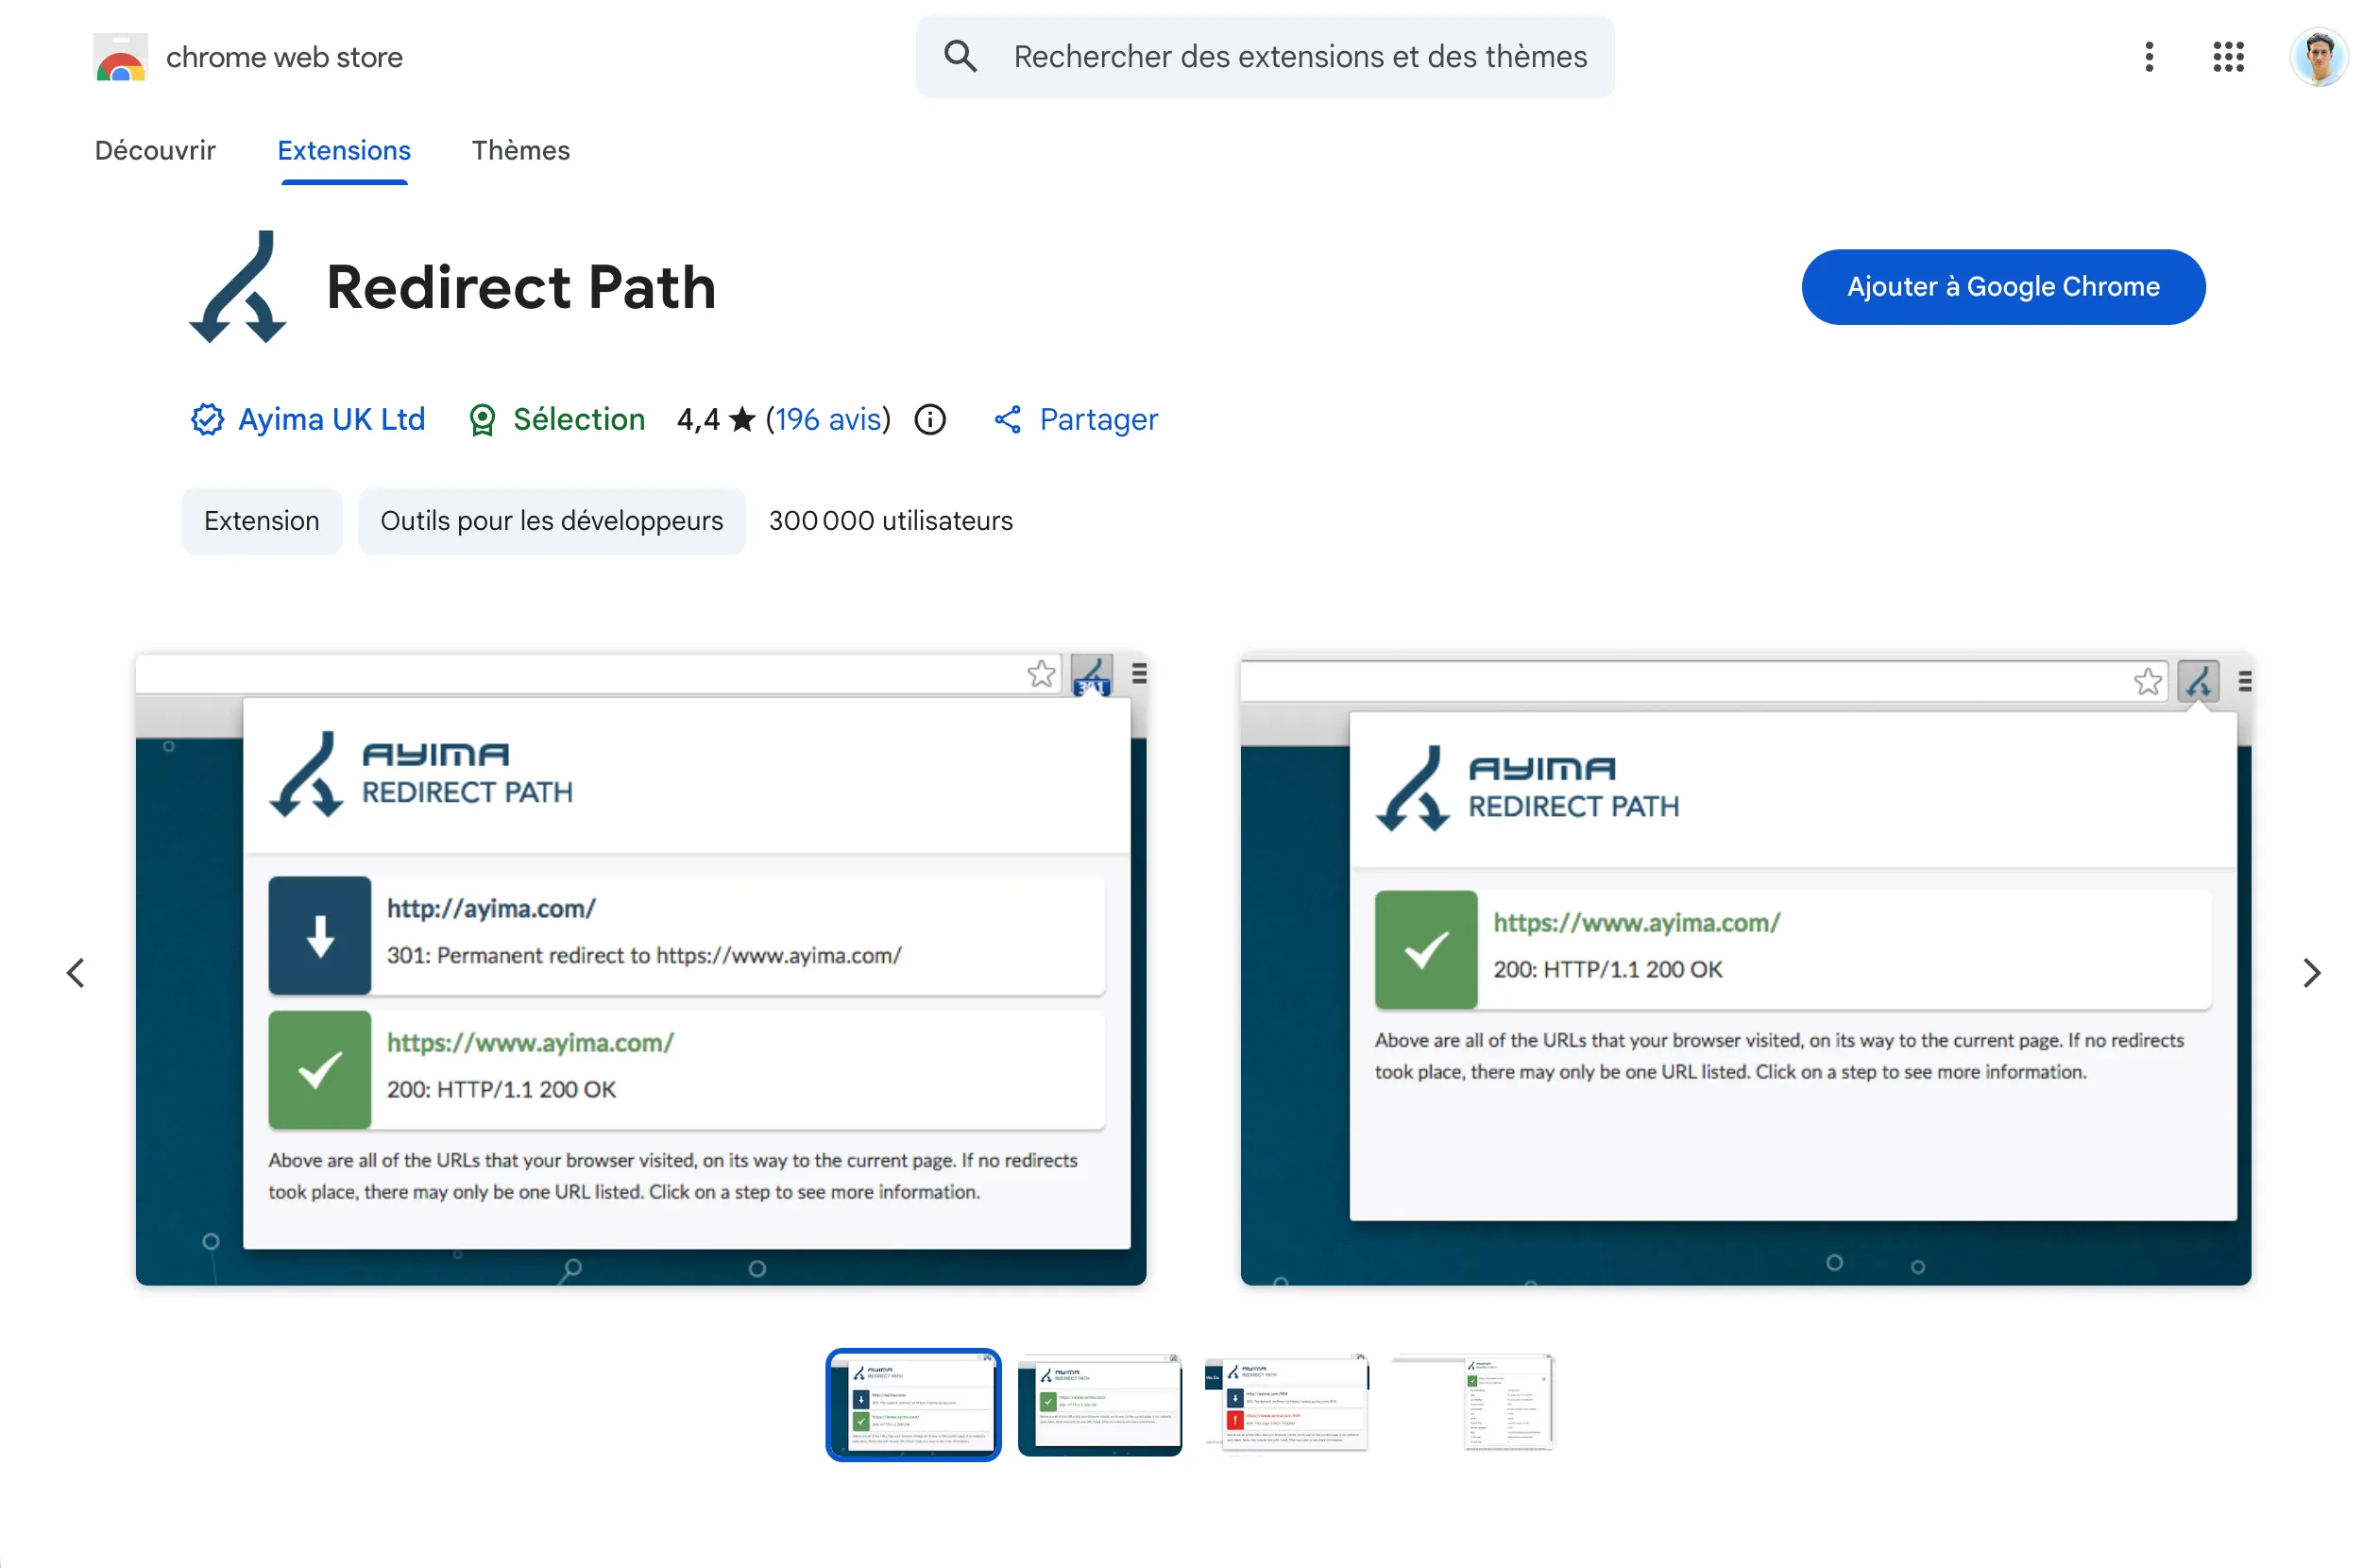Go back in carousel with left arrow
The width and height of the screenshot is (2380, 1568).
click(x=75, y=972)
